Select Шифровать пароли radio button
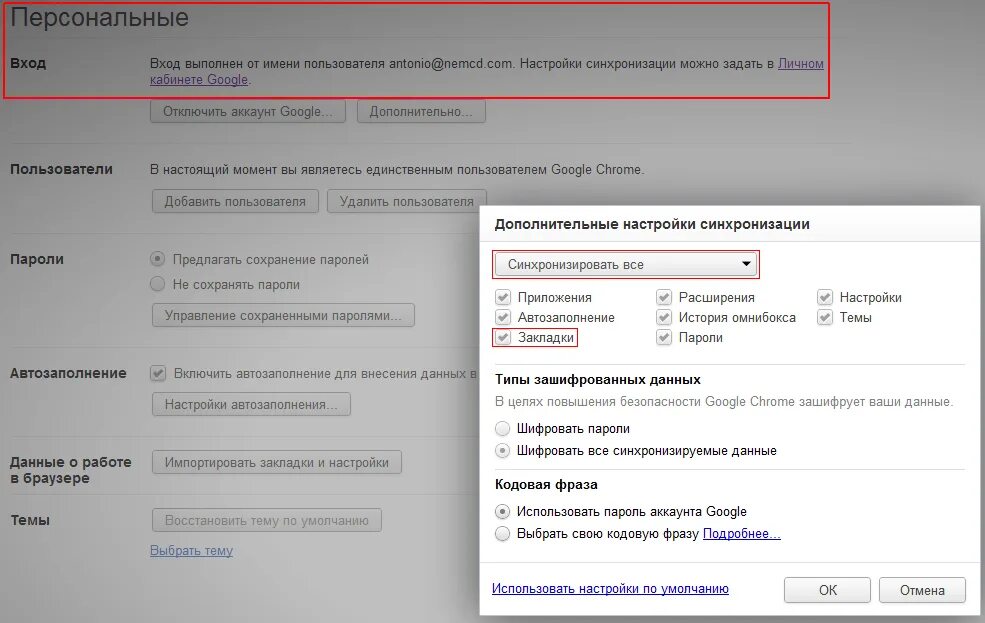The image size is (985, 623). pos(503,429)
